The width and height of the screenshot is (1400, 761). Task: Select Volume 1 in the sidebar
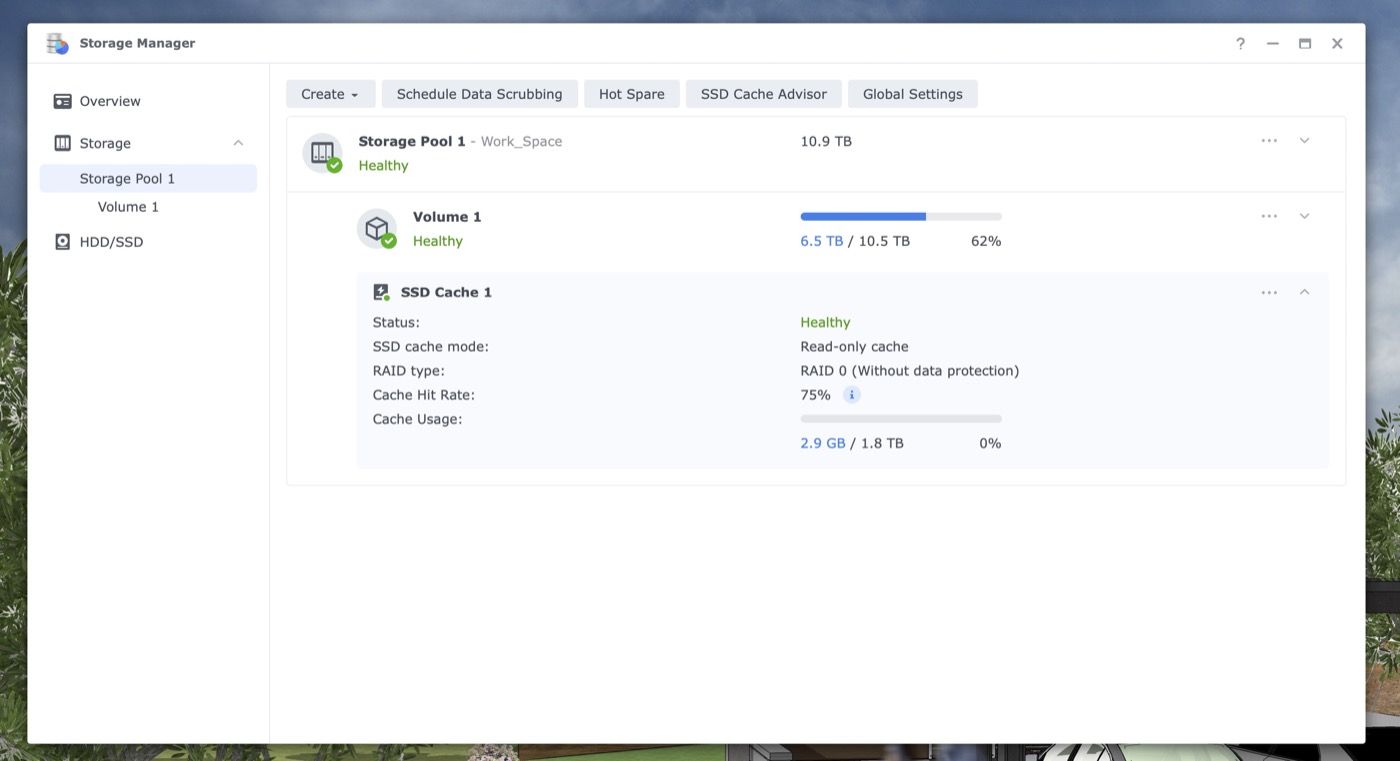128,207
